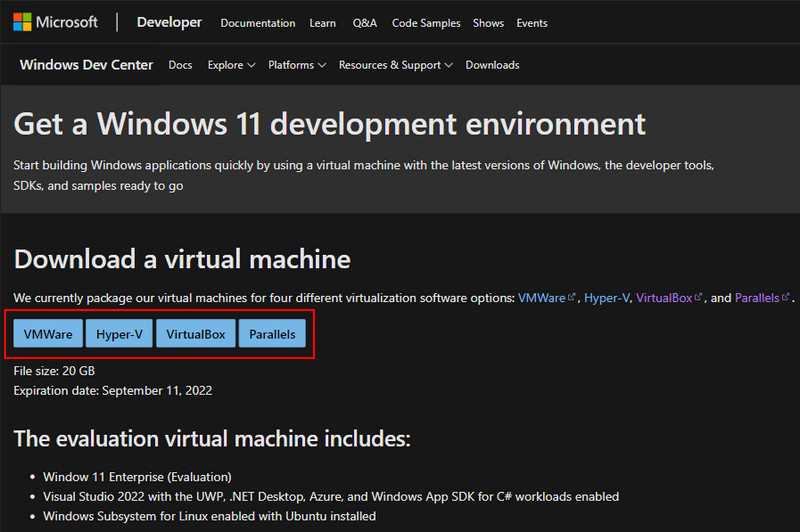Browse Code Samples
The image size is (800, 532).
(426, 23)
